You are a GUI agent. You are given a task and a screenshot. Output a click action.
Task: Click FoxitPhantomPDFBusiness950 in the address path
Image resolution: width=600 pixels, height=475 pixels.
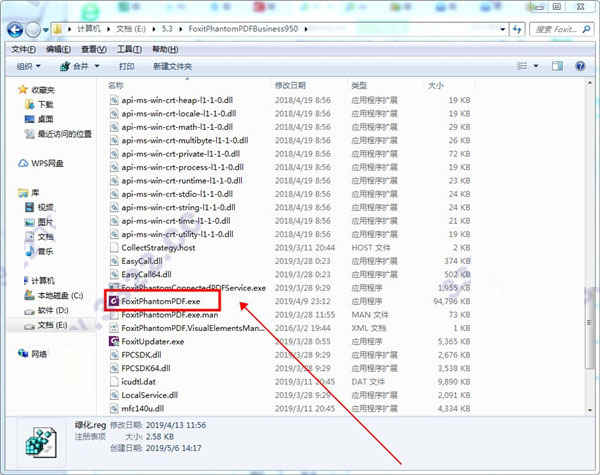pos(243,29)
